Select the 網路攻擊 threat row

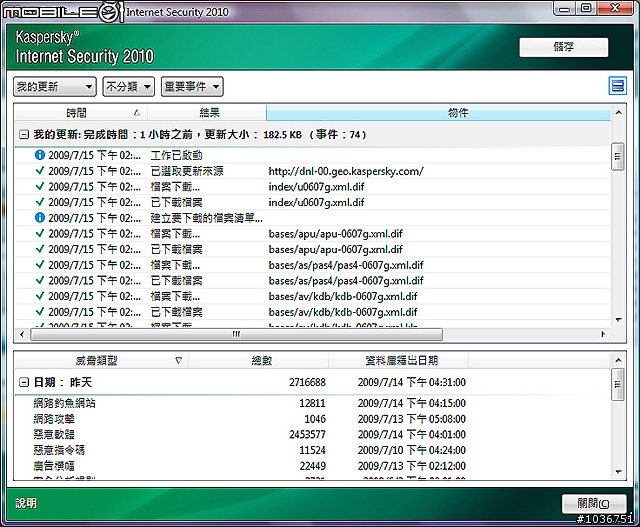[313, 418]
